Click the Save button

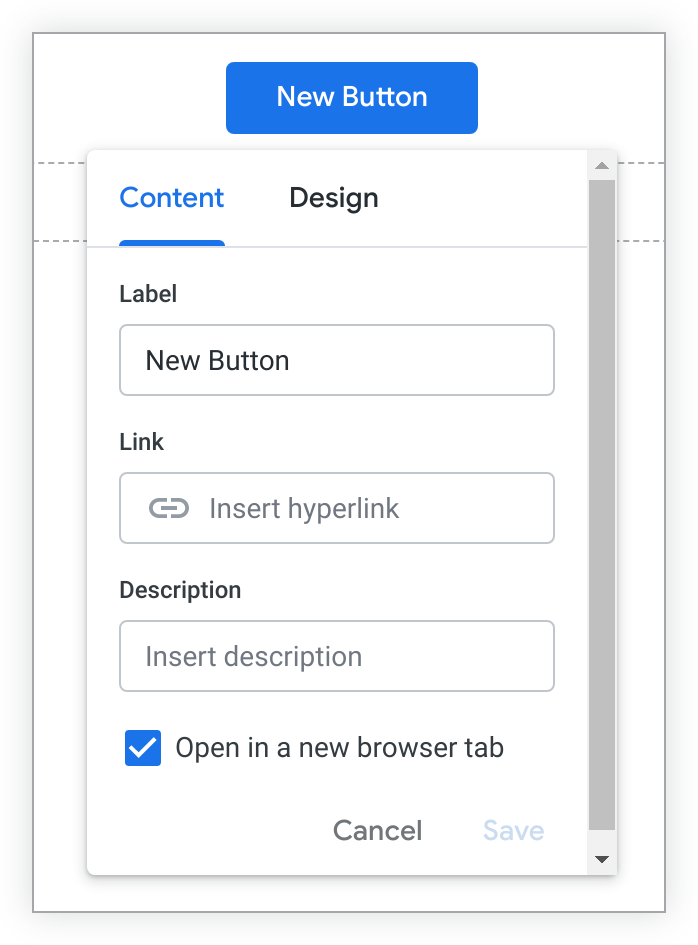tap(513, 831)
